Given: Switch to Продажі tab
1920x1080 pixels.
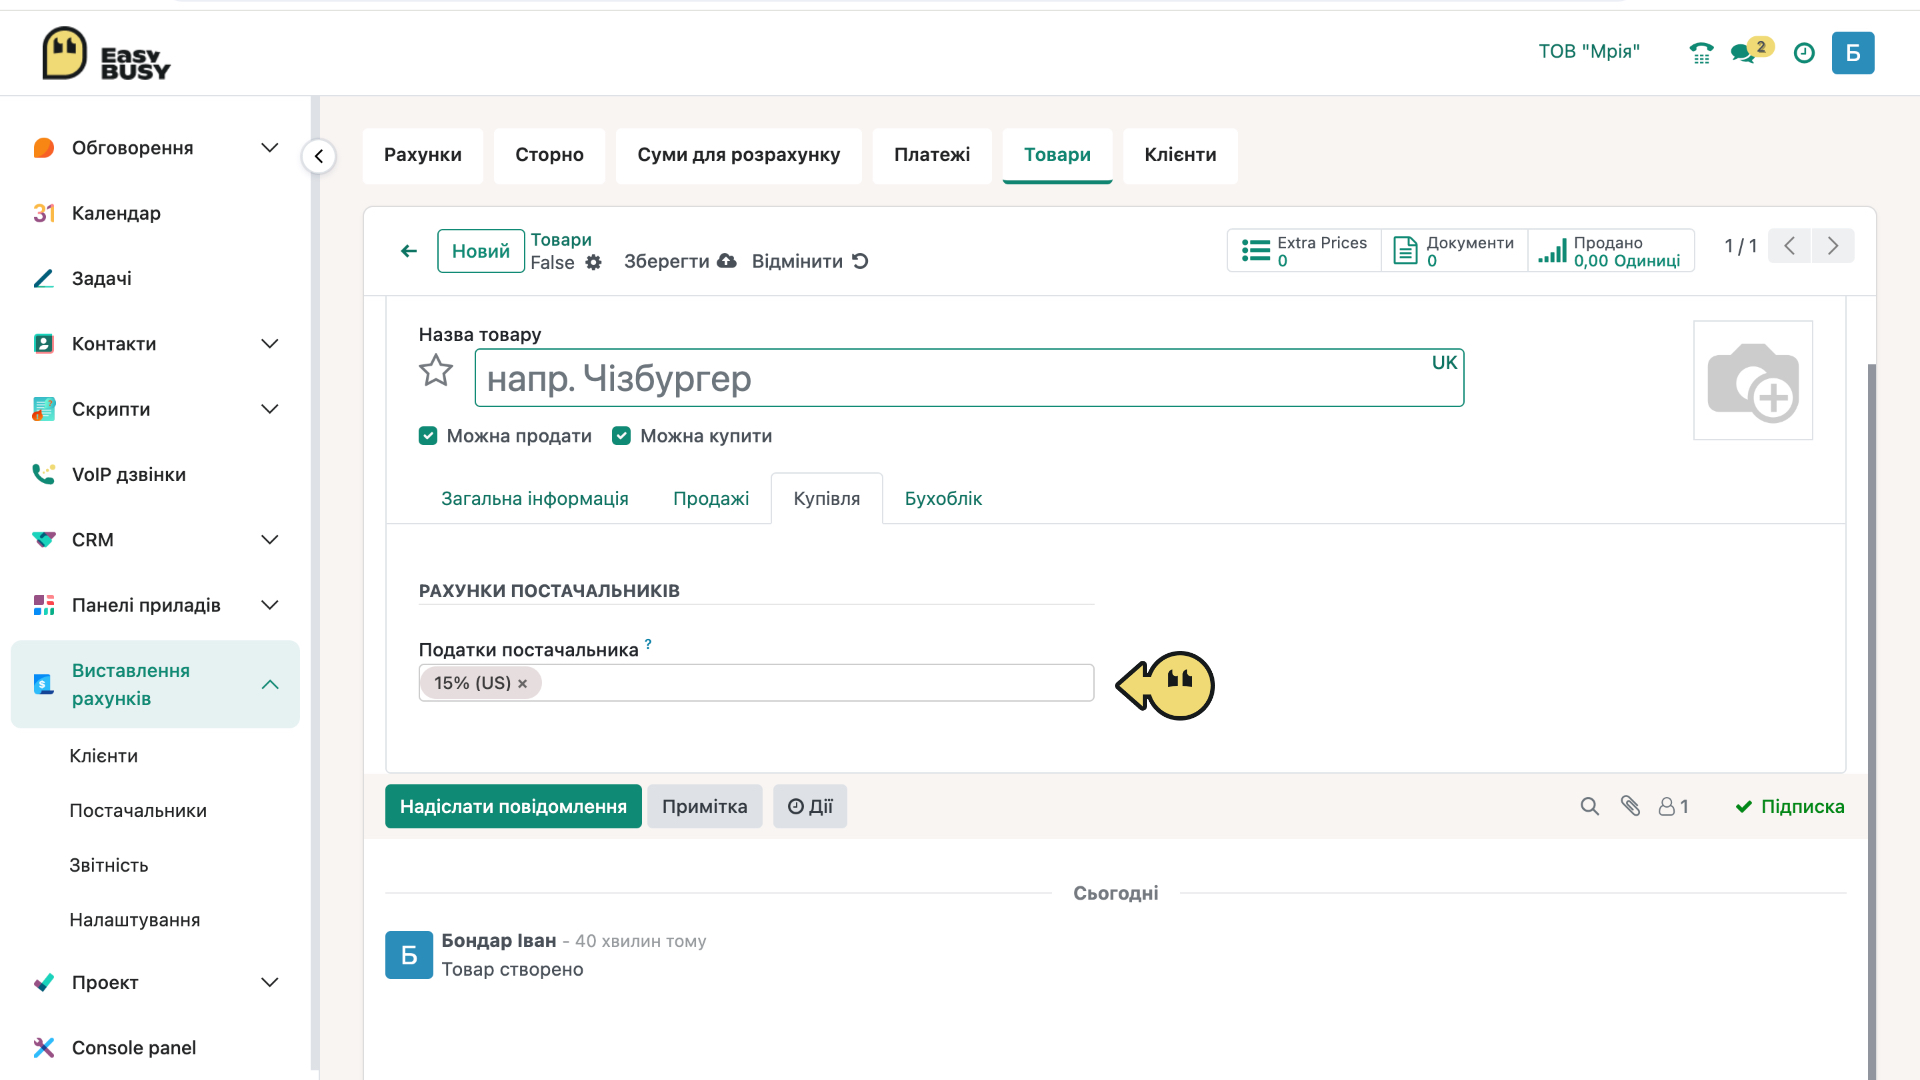Looking at the screenshot, I should [711, 498].
